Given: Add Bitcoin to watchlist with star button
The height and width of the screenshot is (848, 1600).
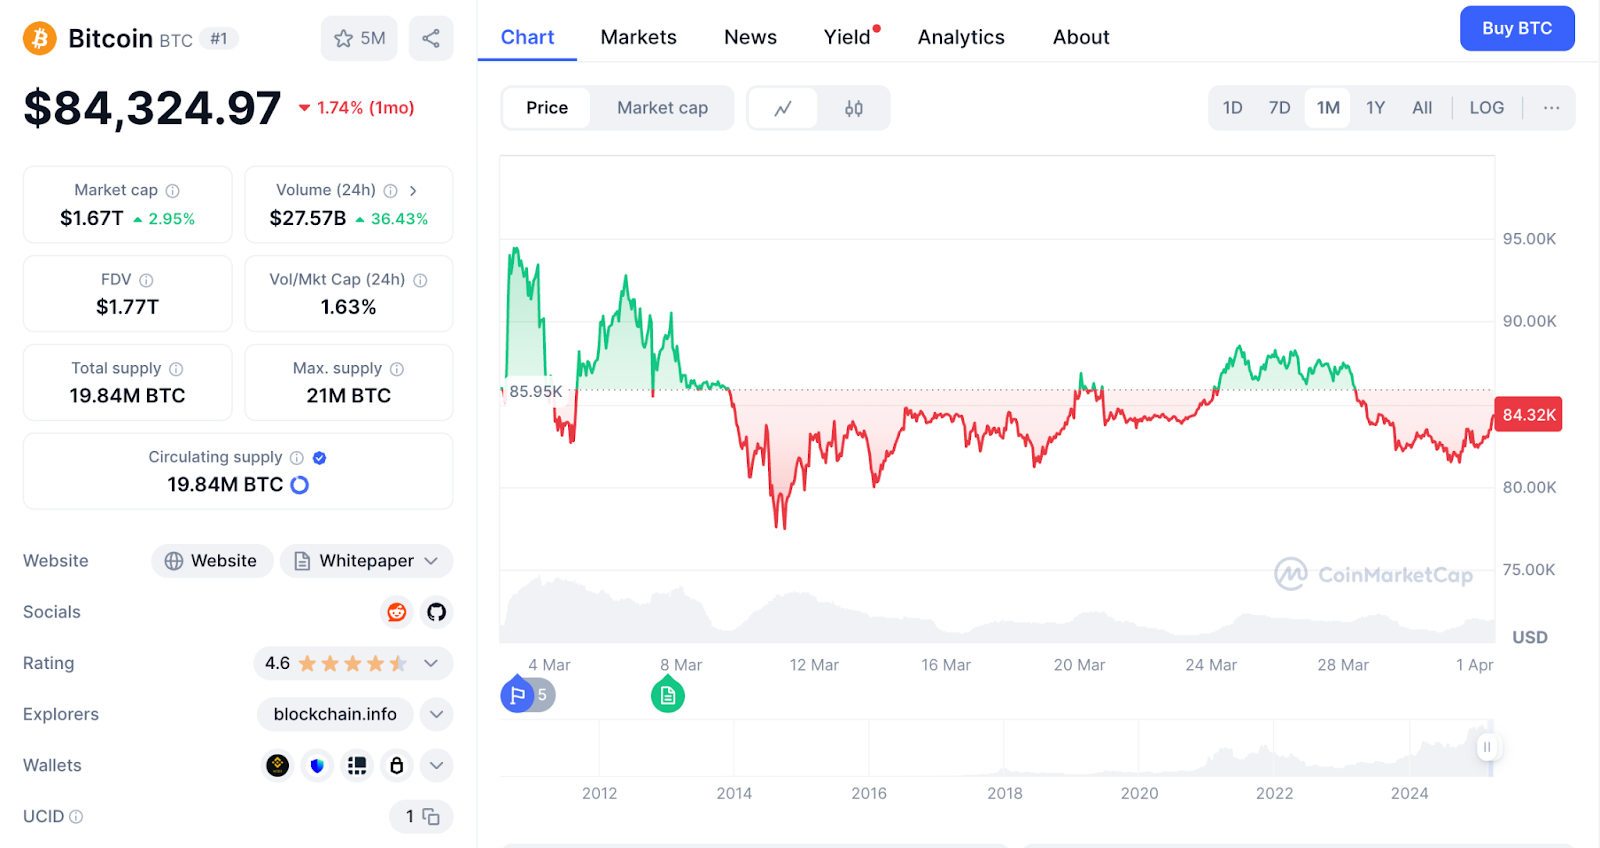Looking at the screenshot, I should [359, 38].
